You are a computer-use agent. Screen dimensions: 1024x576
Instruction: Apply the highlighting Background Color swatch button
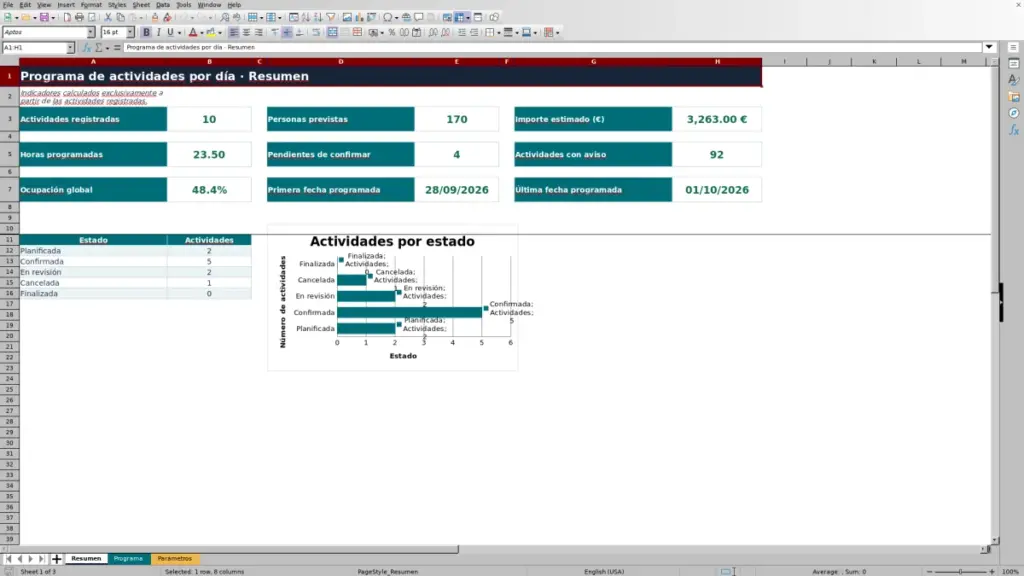pos(210,33)
